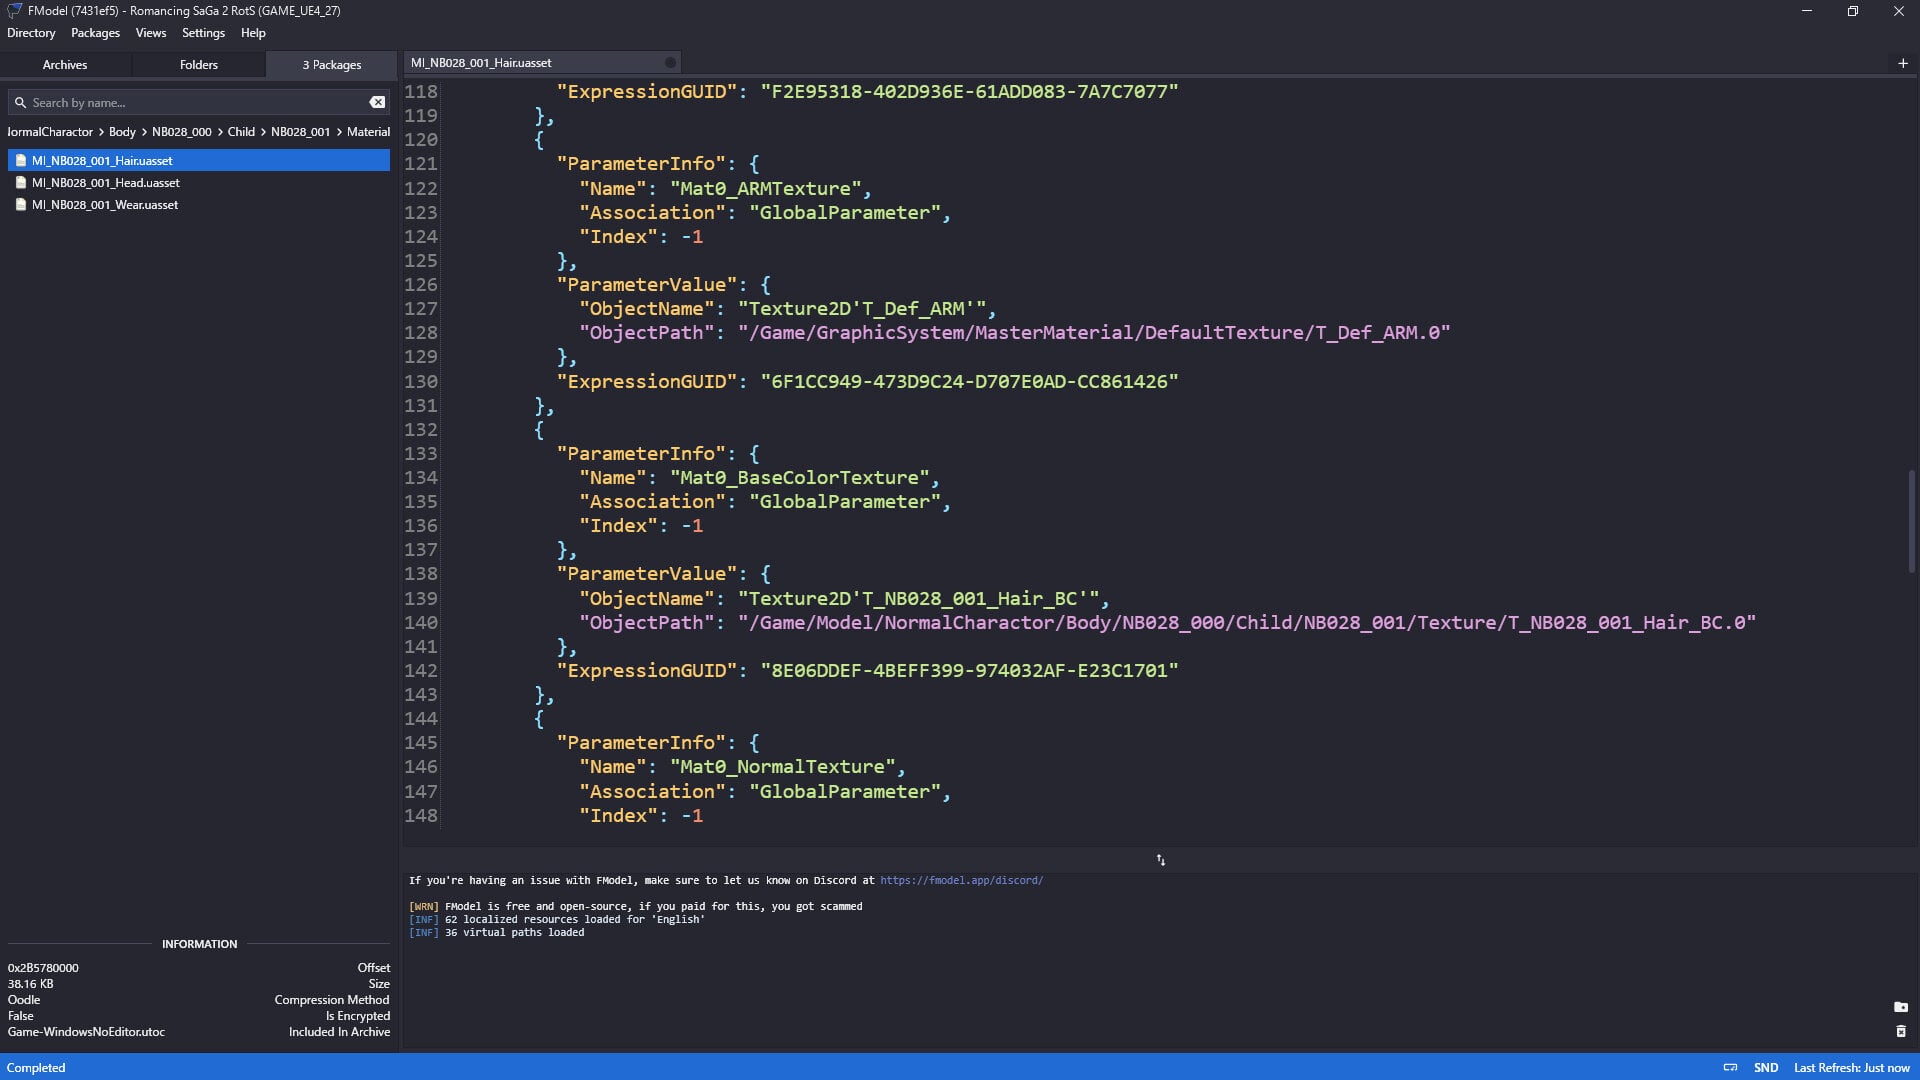The height and width of the screenshot is (1080, 1920).
Task: Switch to the Folders tab
Action: (199, 64)
